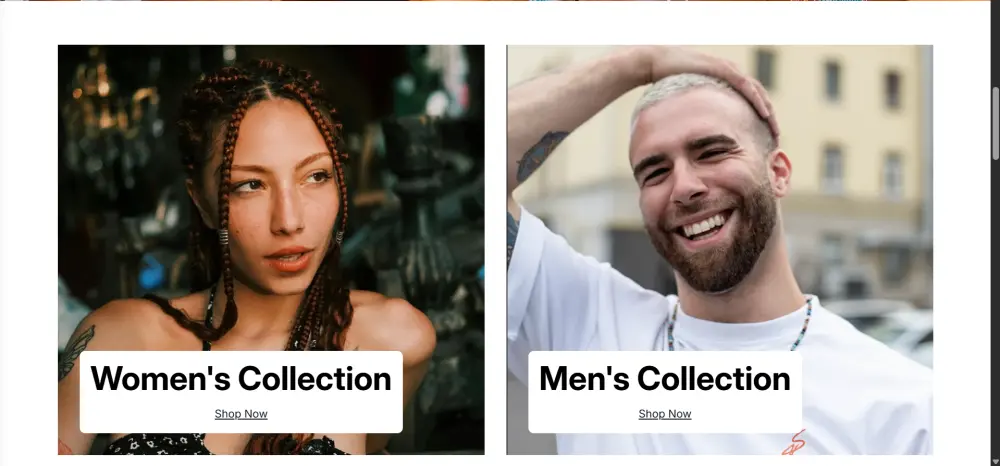Click the orange logo on white t-shirt
The width and height of the screenshot is (1000, 466).
794,443
